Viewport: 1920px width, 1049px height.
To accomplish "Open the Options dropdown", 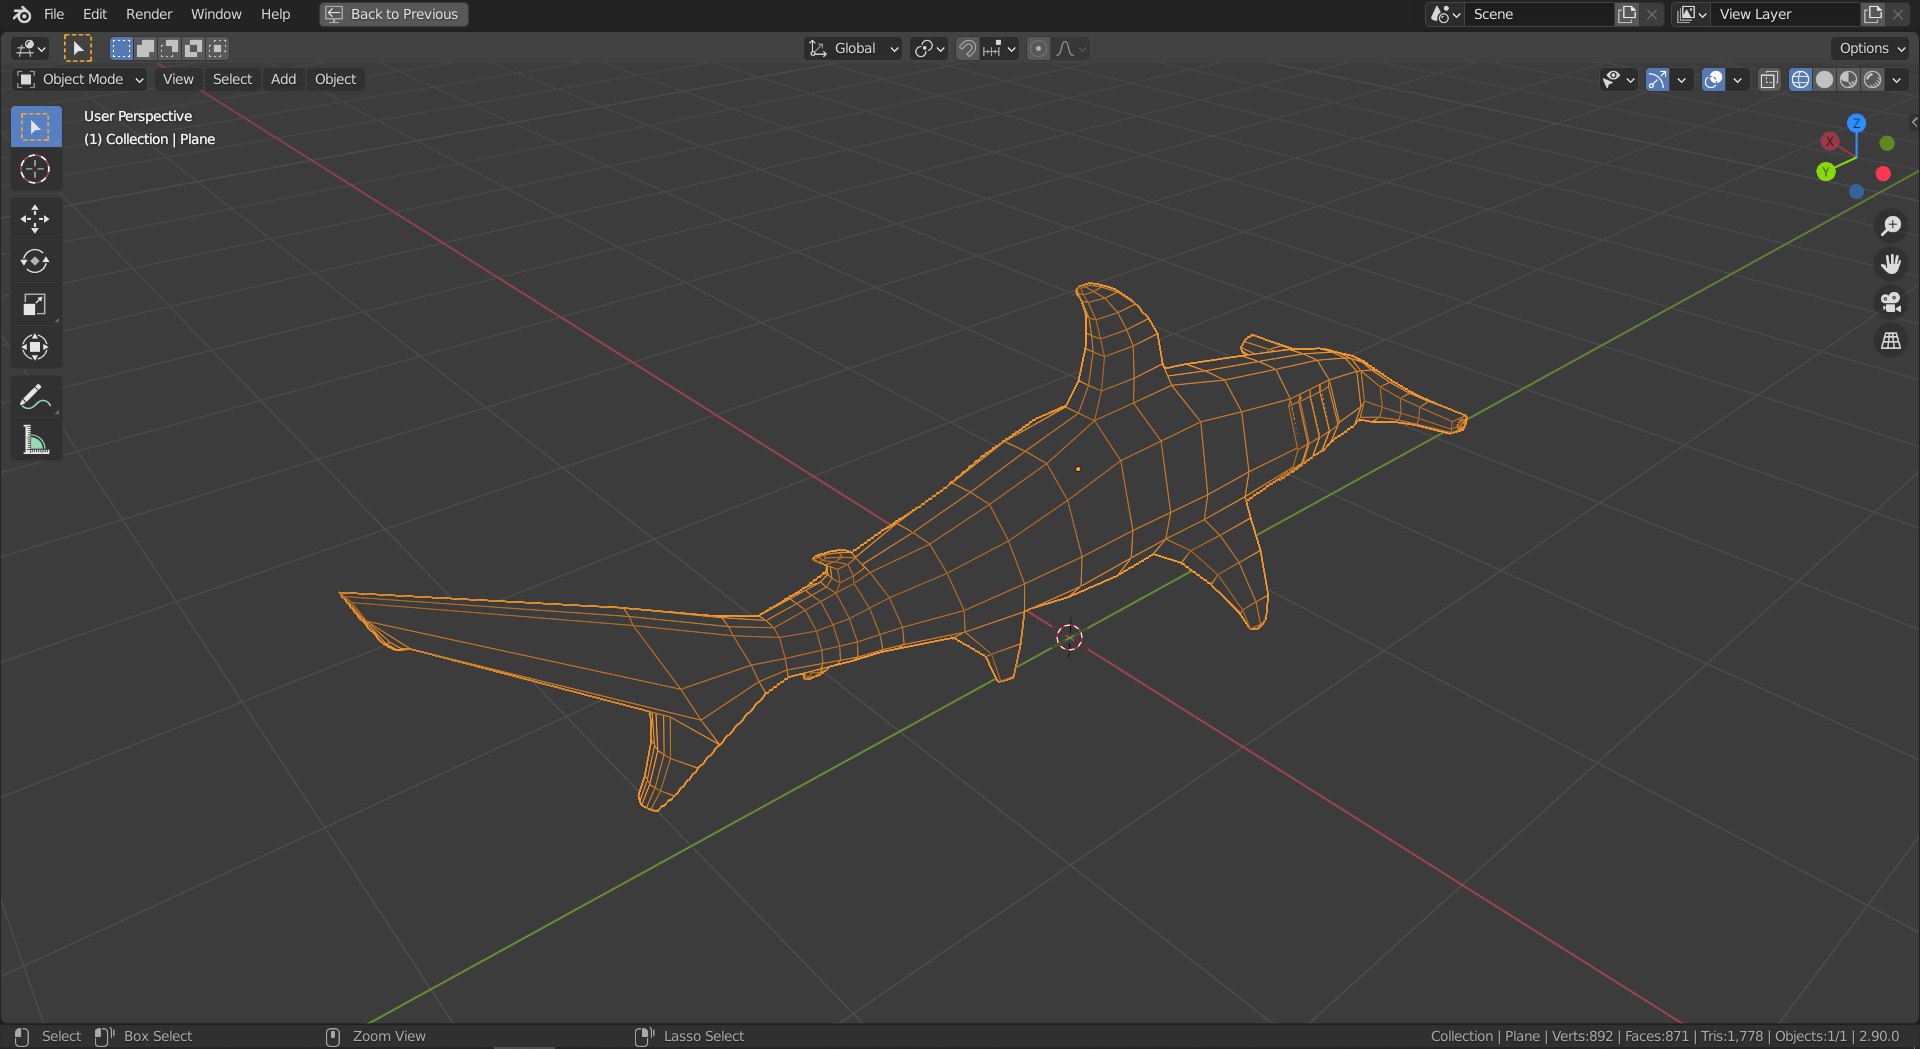I will coord(1871,48).
